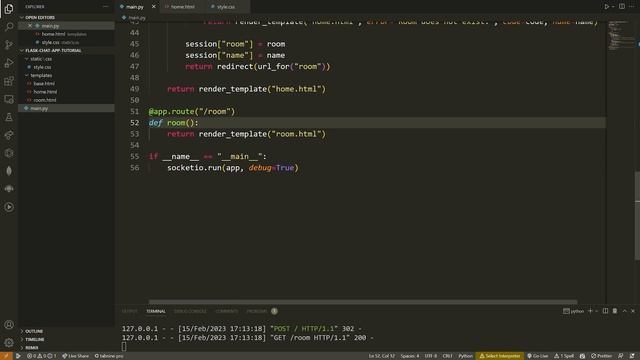640x360 pixels.
Task: Open base.html in the templates folder
Action: pyautogui.click(x=44, y=84)
